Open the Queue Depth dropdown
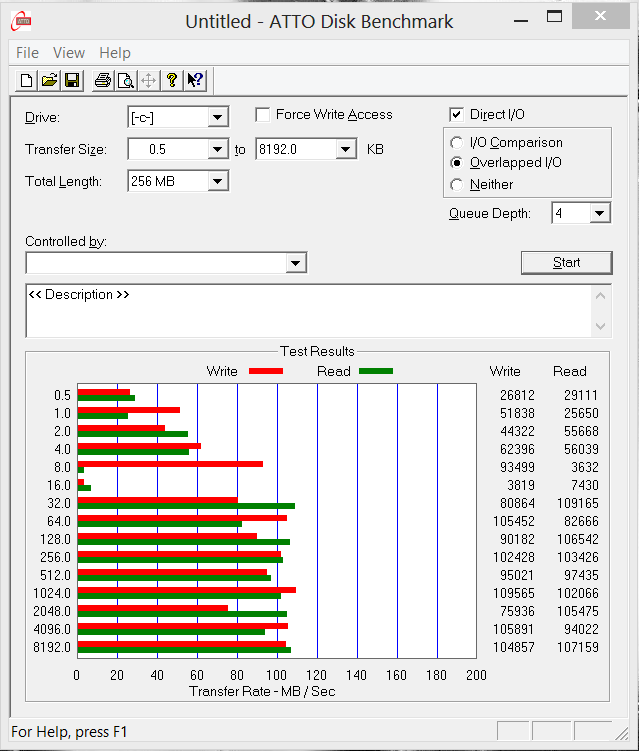The width and height of the screenshot is (639, 751). click(x=599, y=213)
